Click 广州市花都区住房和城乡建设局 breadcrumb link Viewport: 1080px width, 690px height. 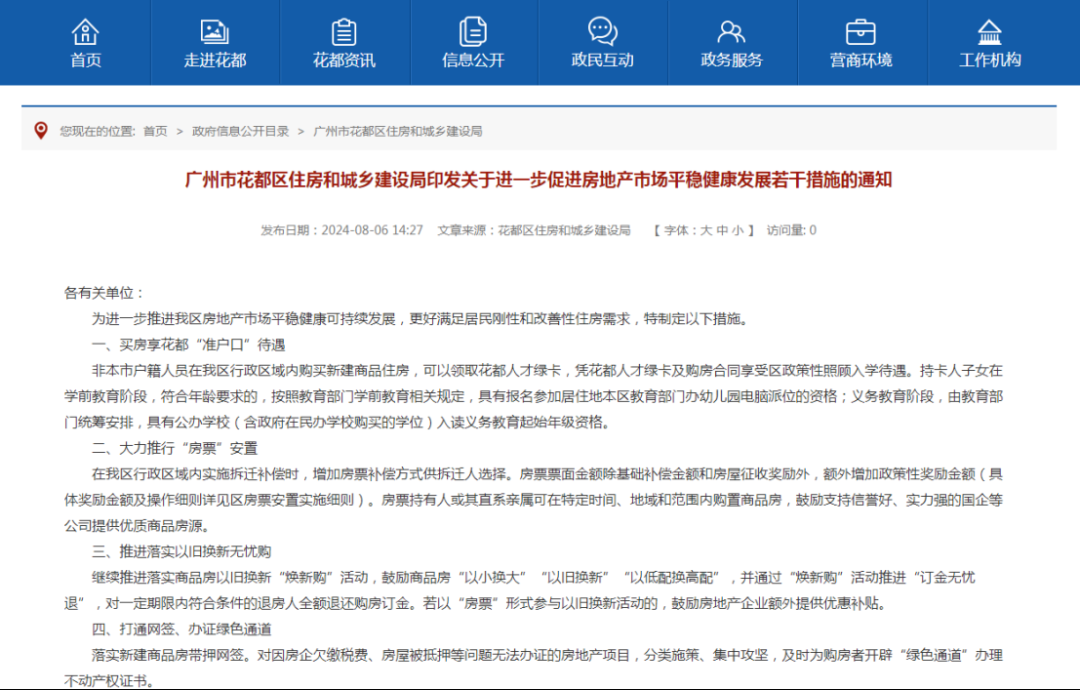[x=397, y=131]
